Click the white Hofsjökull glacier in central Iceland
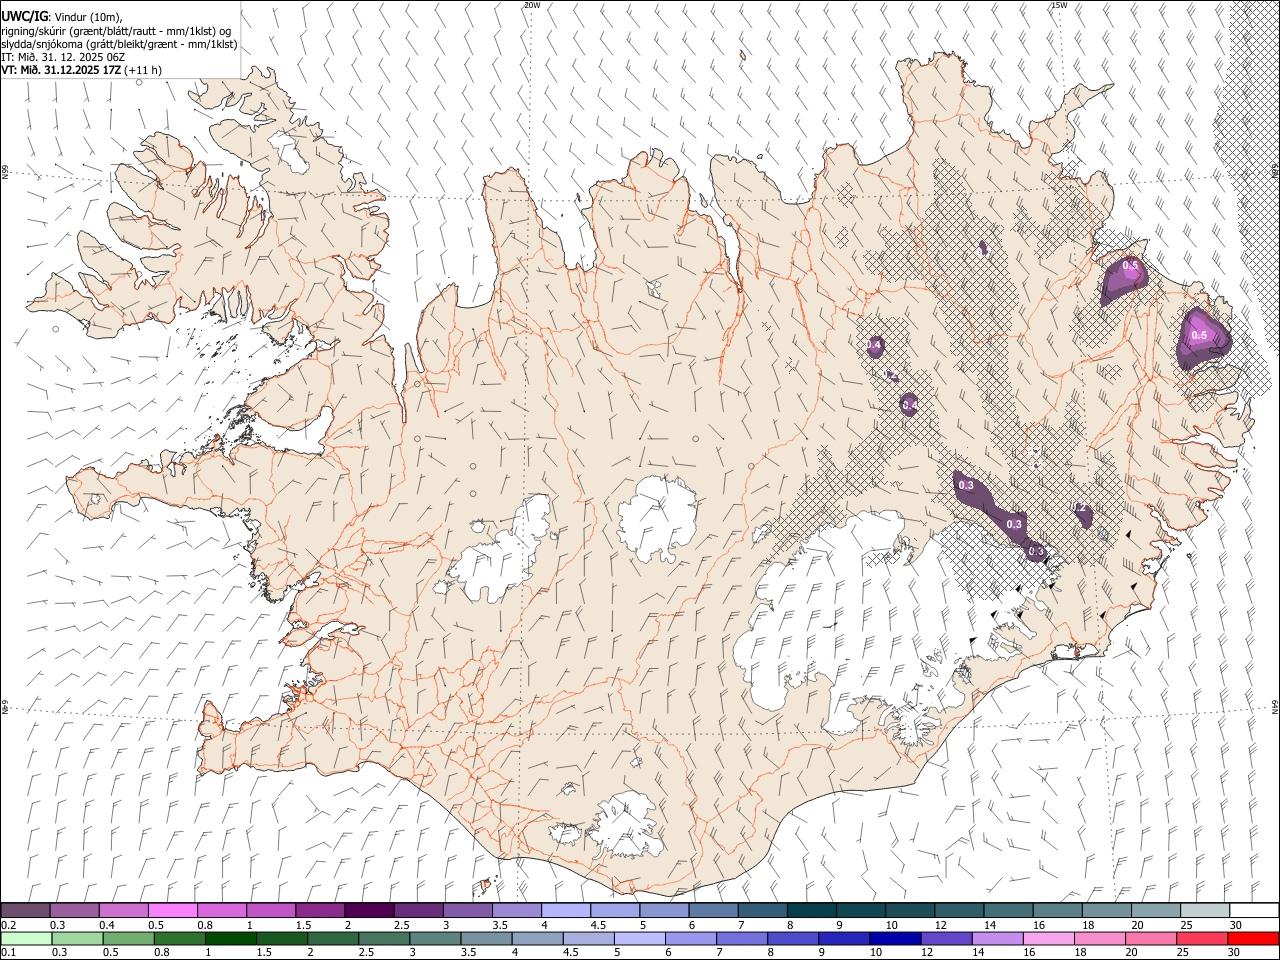 [657, 517]
